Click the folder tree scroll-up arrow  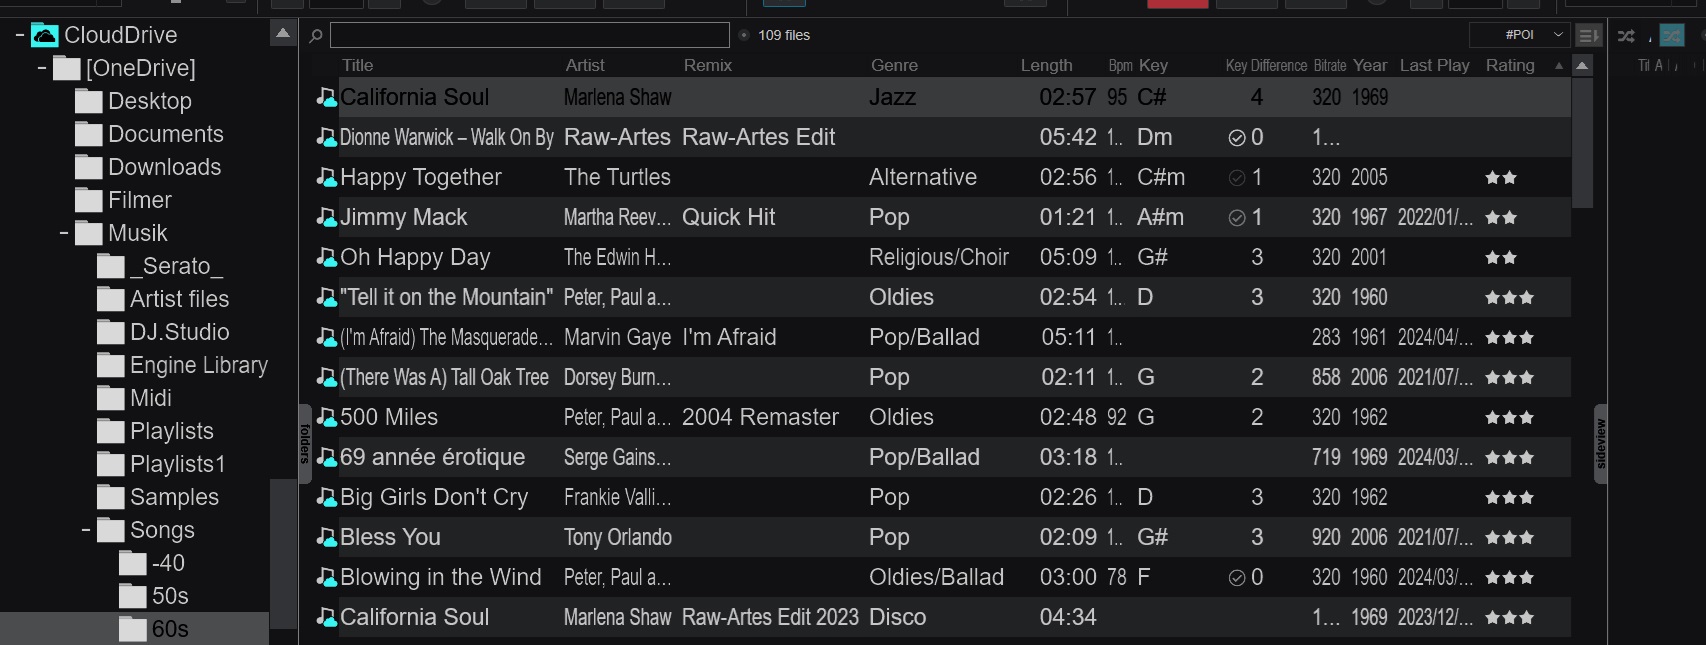point(283,34)
